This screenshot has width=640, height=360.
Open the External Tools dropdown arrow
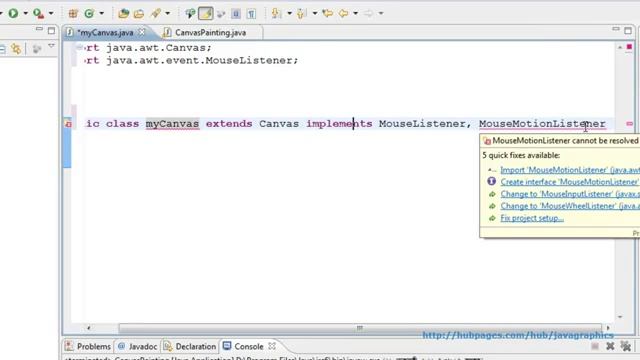point(51,13)
